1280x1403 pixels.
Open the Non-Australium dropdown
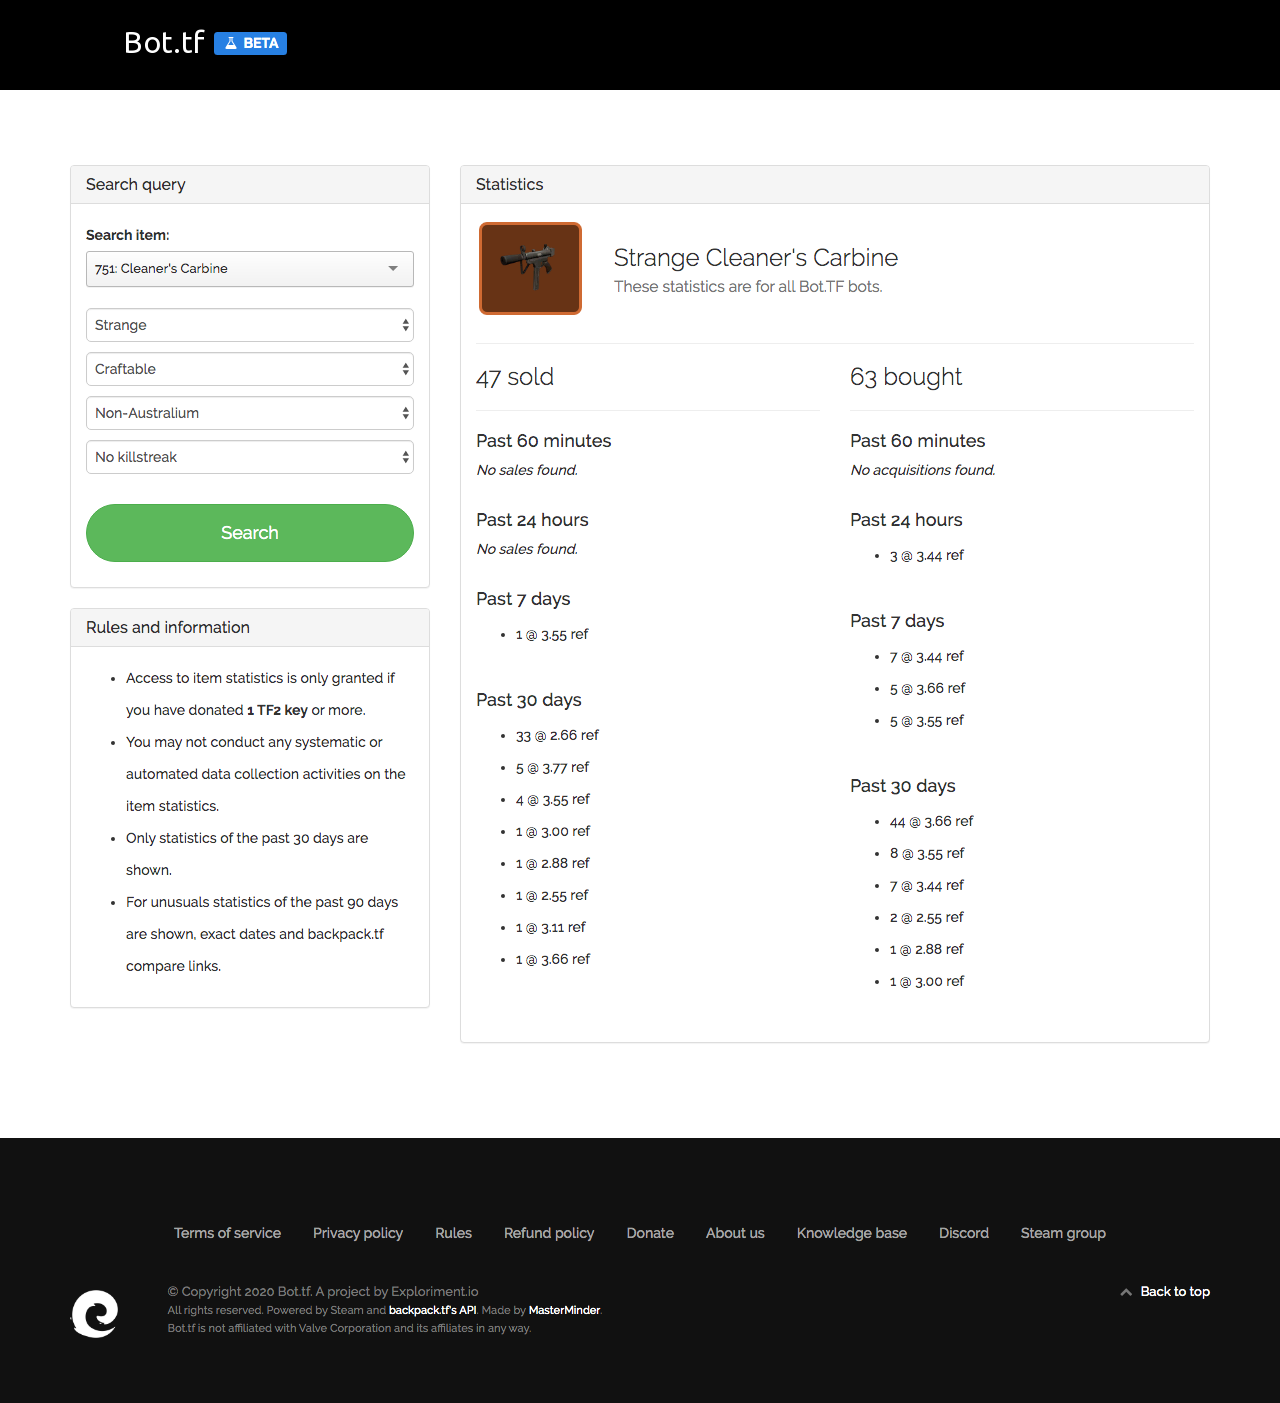click(250, 413)
